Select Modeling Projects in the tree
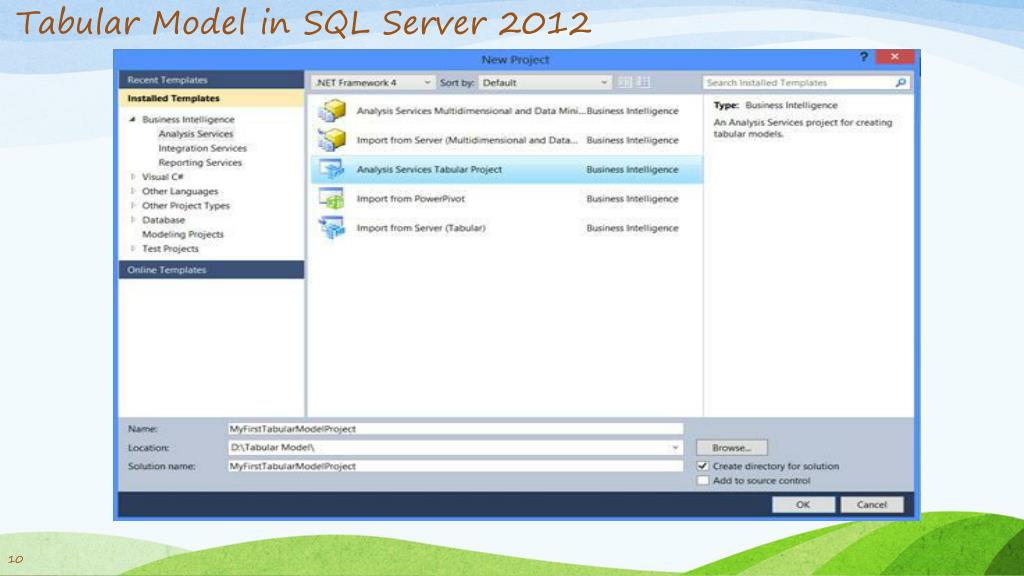1024x576 pixels. click(183, 234)
